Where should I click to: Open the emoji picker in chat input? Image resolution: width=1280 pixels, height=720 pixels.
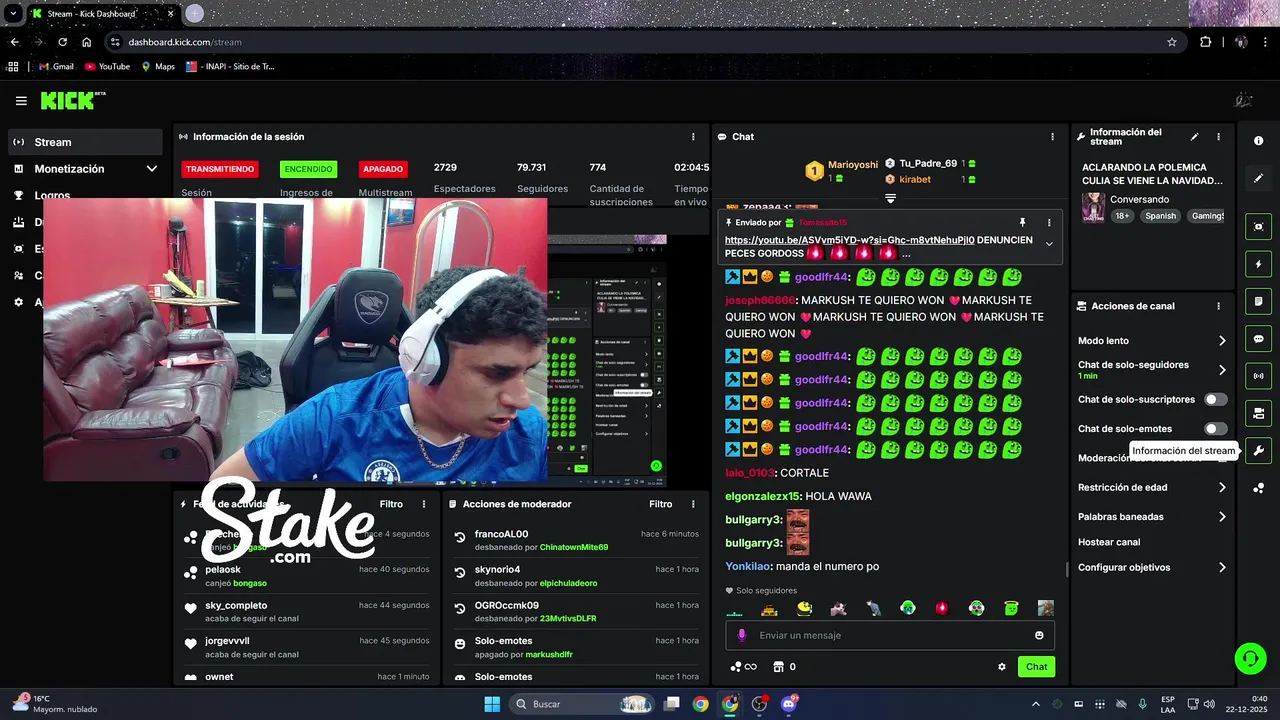[x=1039, y=635]
